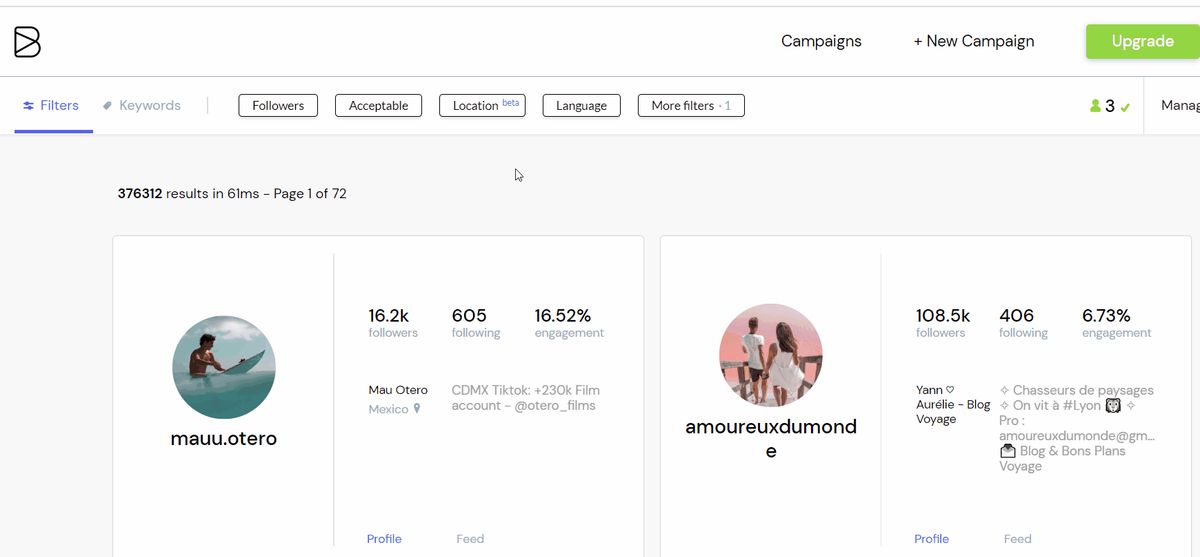The width and height of the screenshot is (1200, 557).
Task: Click the mauu.otero username heading
Action: pos(224,439)
